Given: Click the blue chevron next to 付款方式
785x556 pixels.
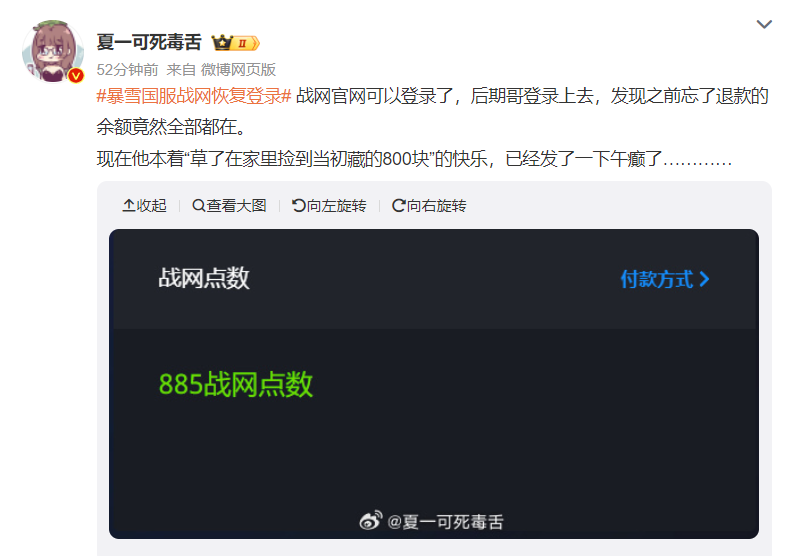Looking at the screenshot, I should [x=704, y=279].
